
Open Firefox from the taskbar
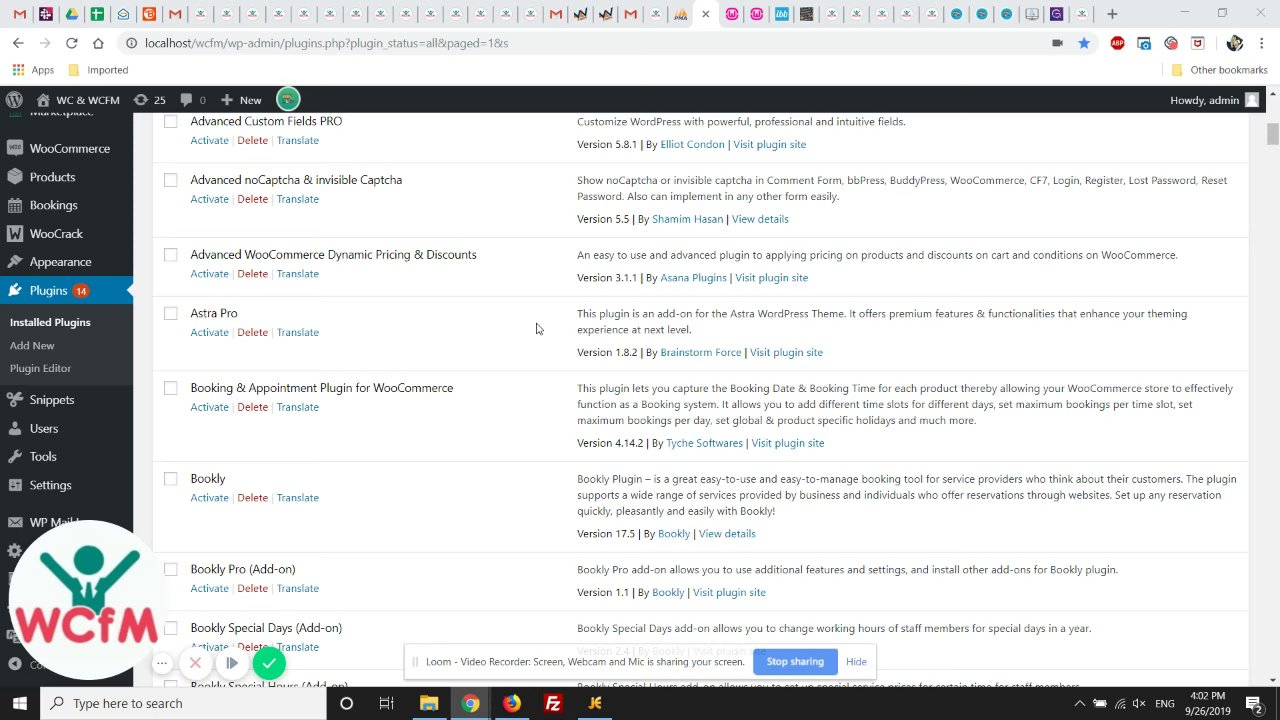[x=511, y=703]
